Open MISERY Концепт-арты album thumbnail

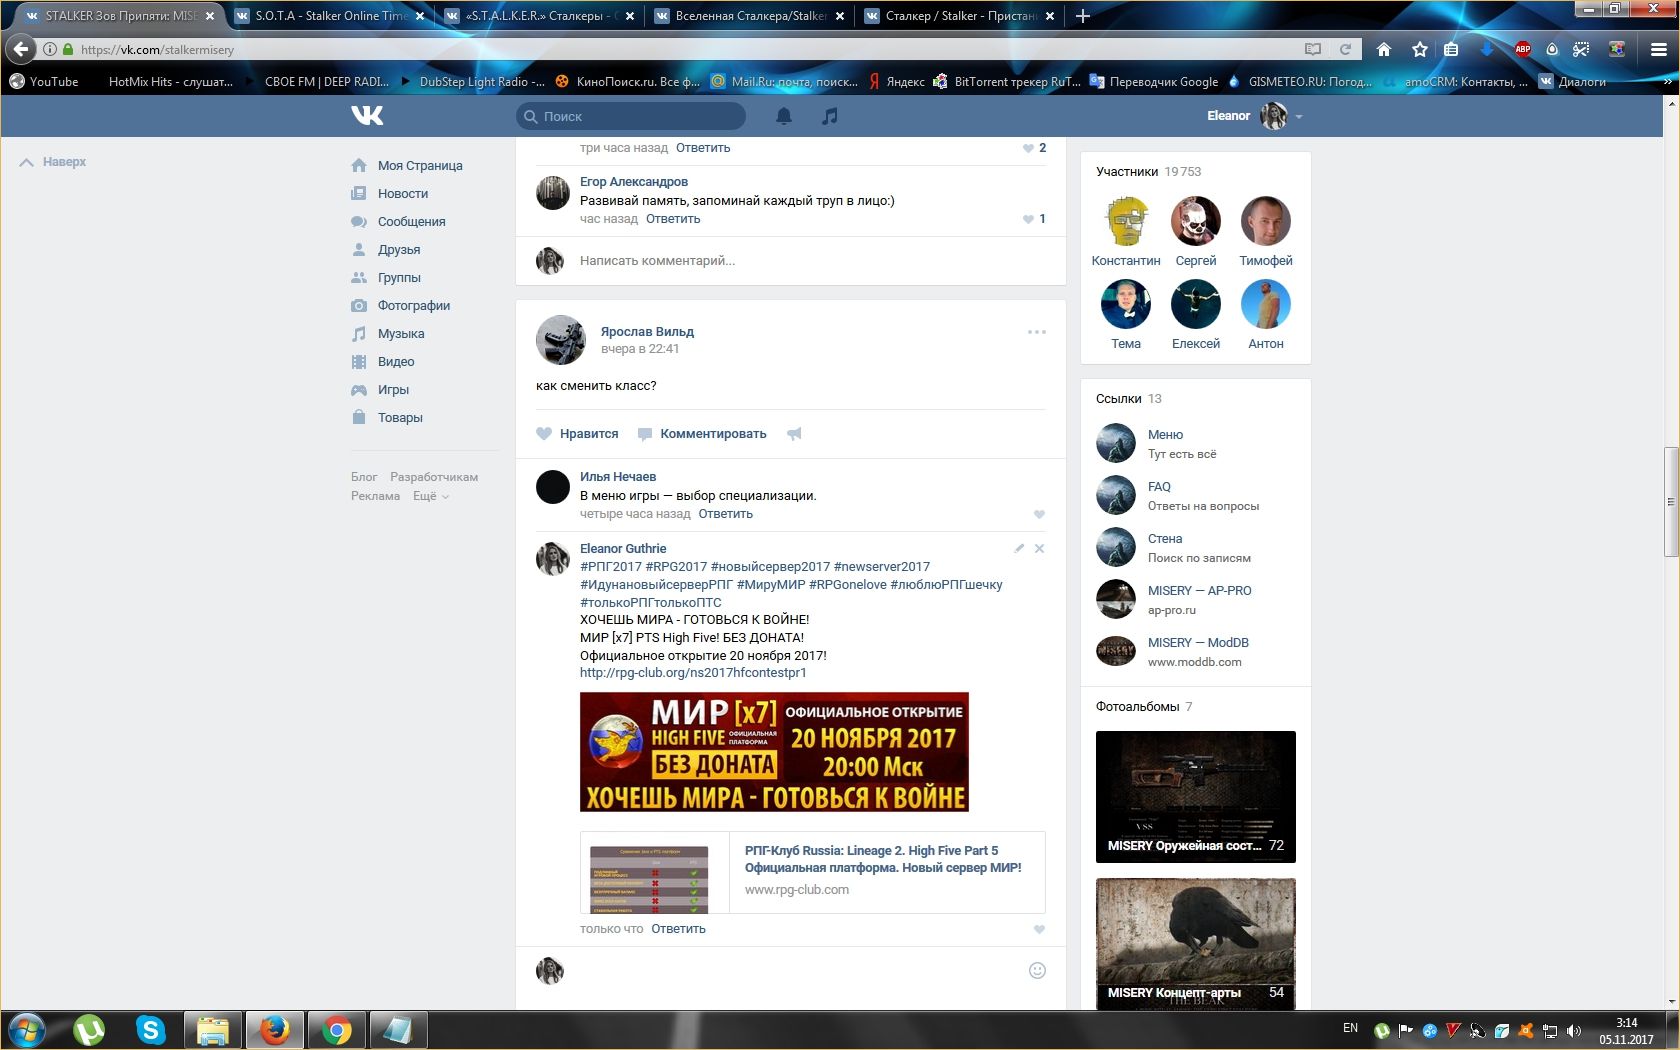[1196, 943]
